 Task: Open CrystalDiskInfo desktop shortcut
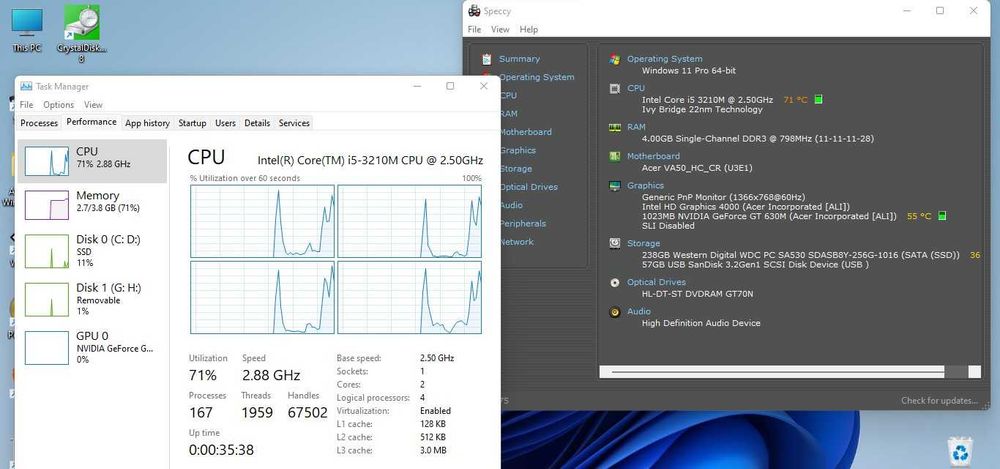(82, 33)
